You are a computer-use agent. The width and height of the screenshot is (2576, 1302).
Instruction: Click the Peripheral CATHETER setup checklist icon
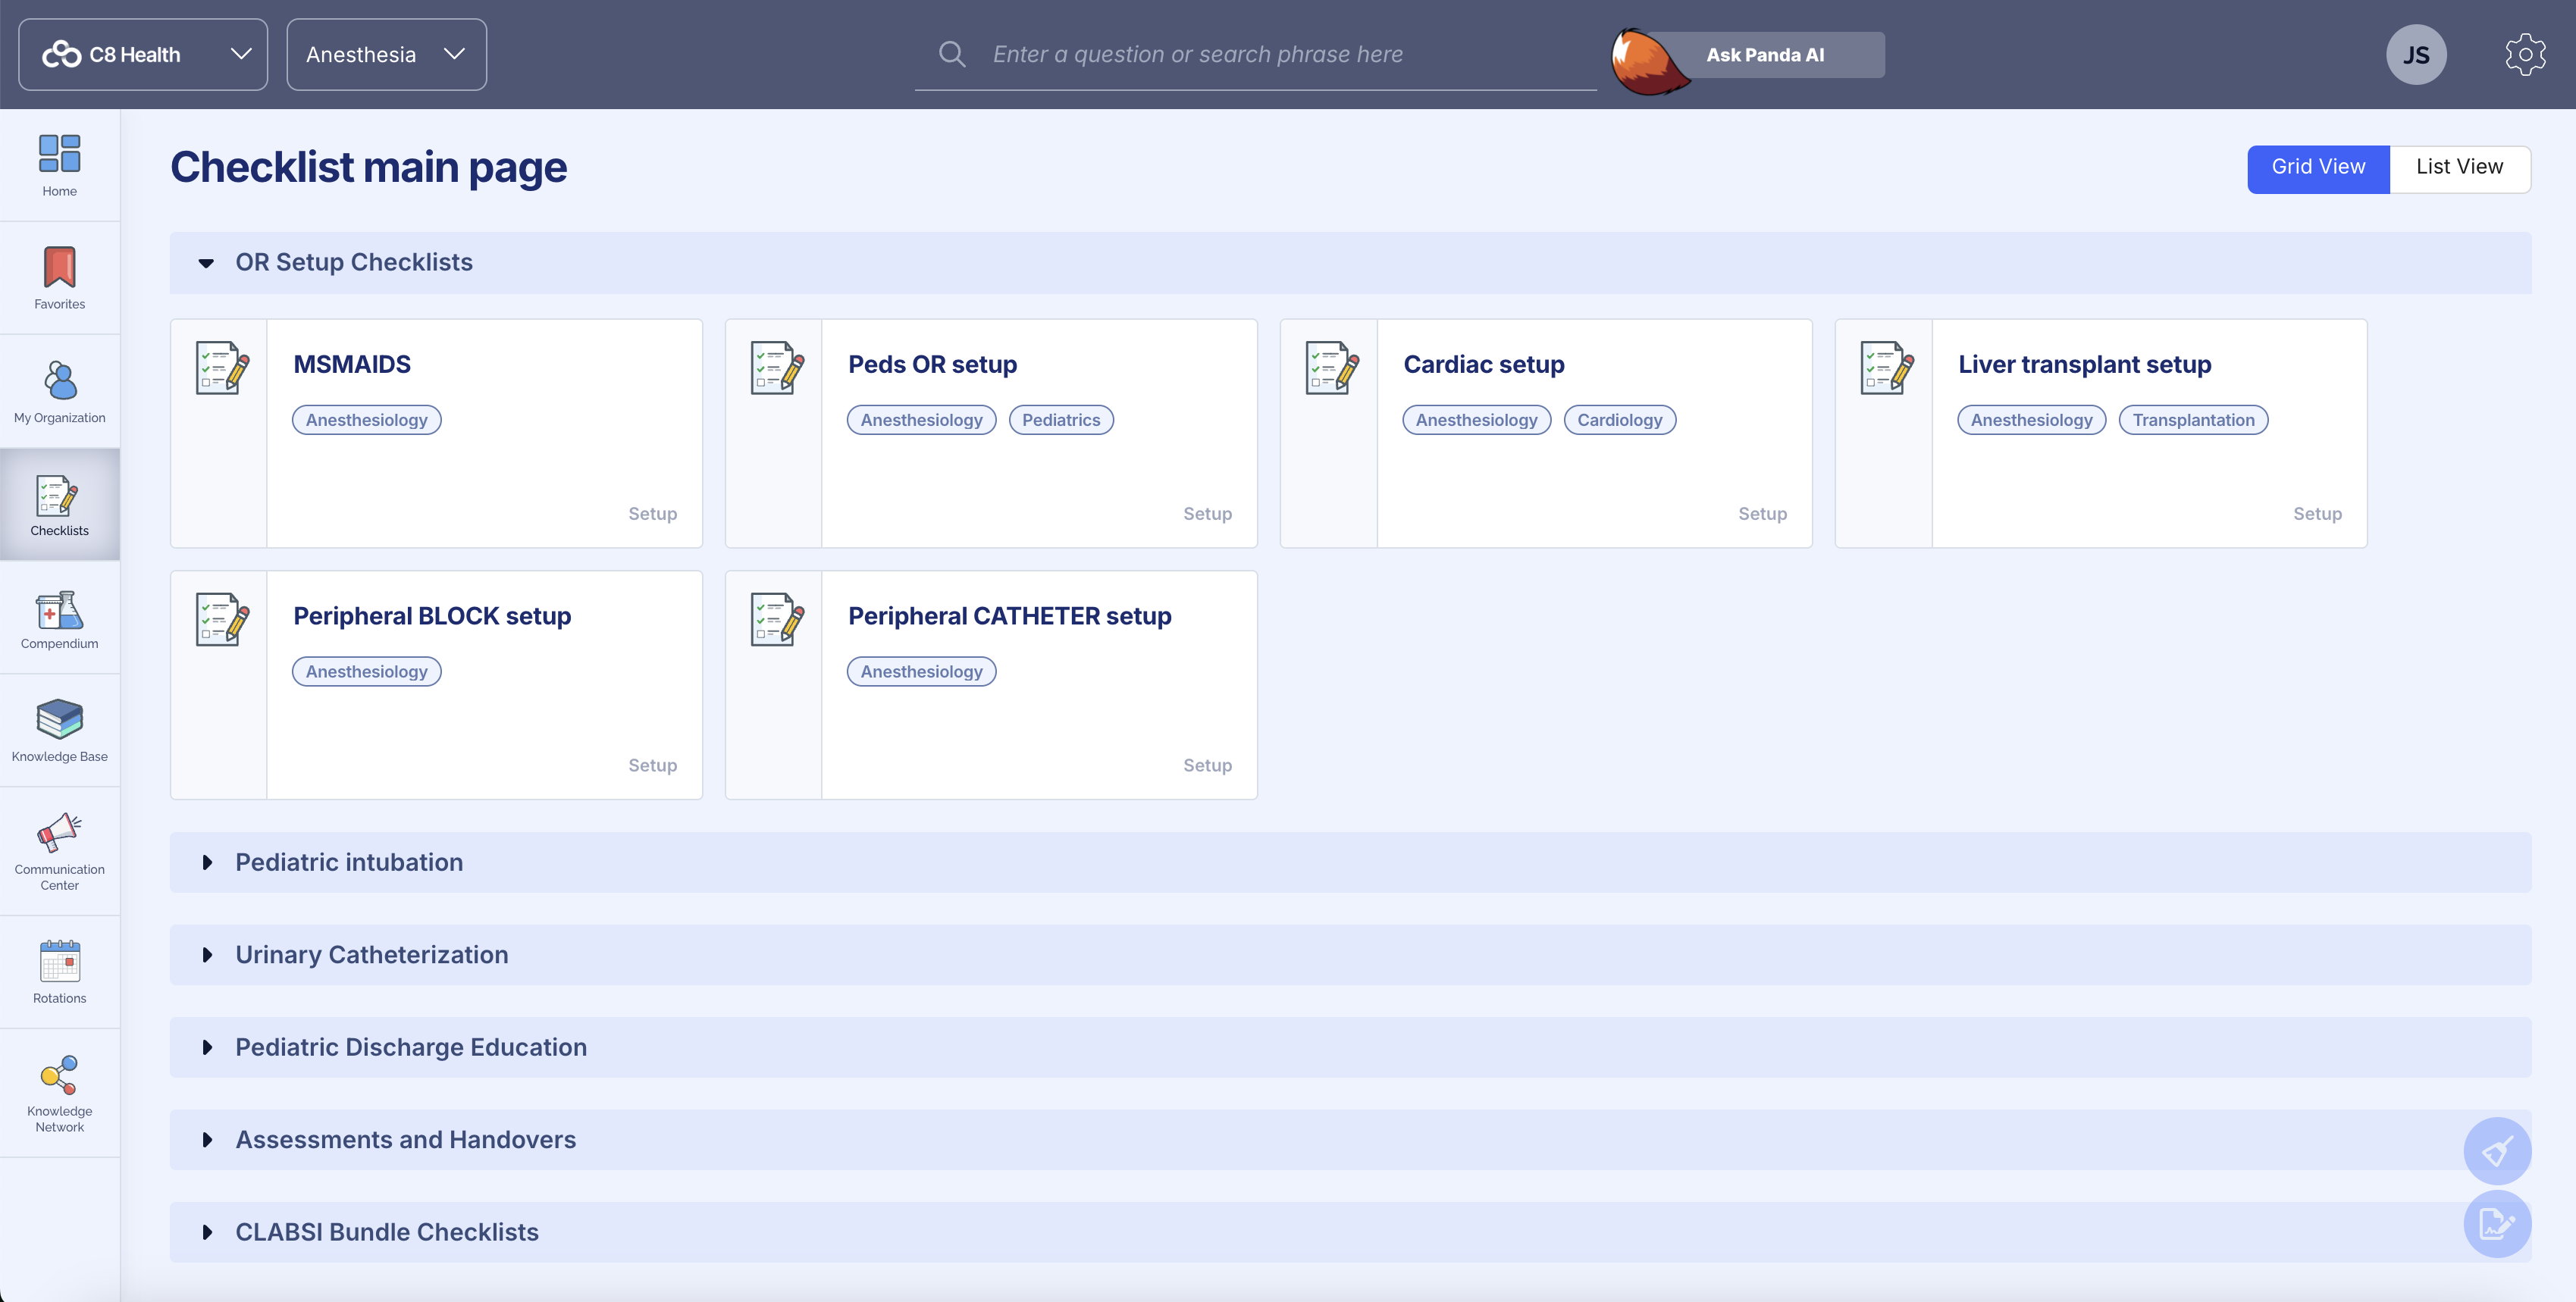(777, 620)
